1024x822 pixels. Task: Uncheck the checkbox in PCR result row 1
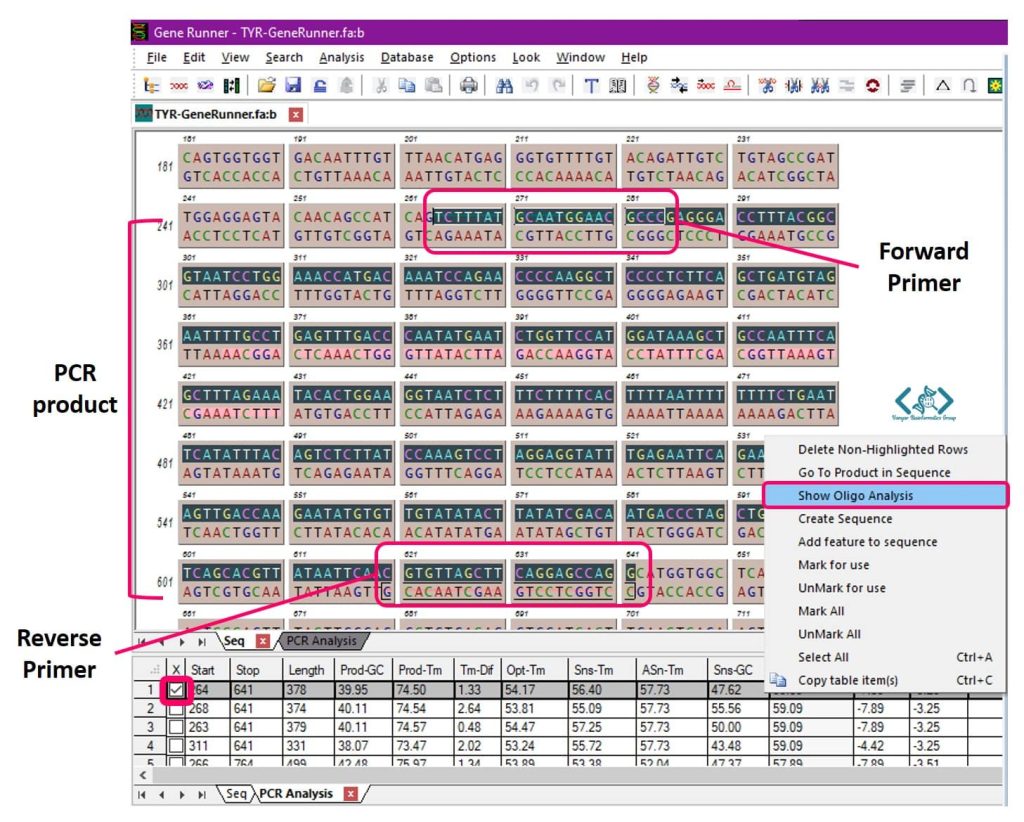coord(176,690)
